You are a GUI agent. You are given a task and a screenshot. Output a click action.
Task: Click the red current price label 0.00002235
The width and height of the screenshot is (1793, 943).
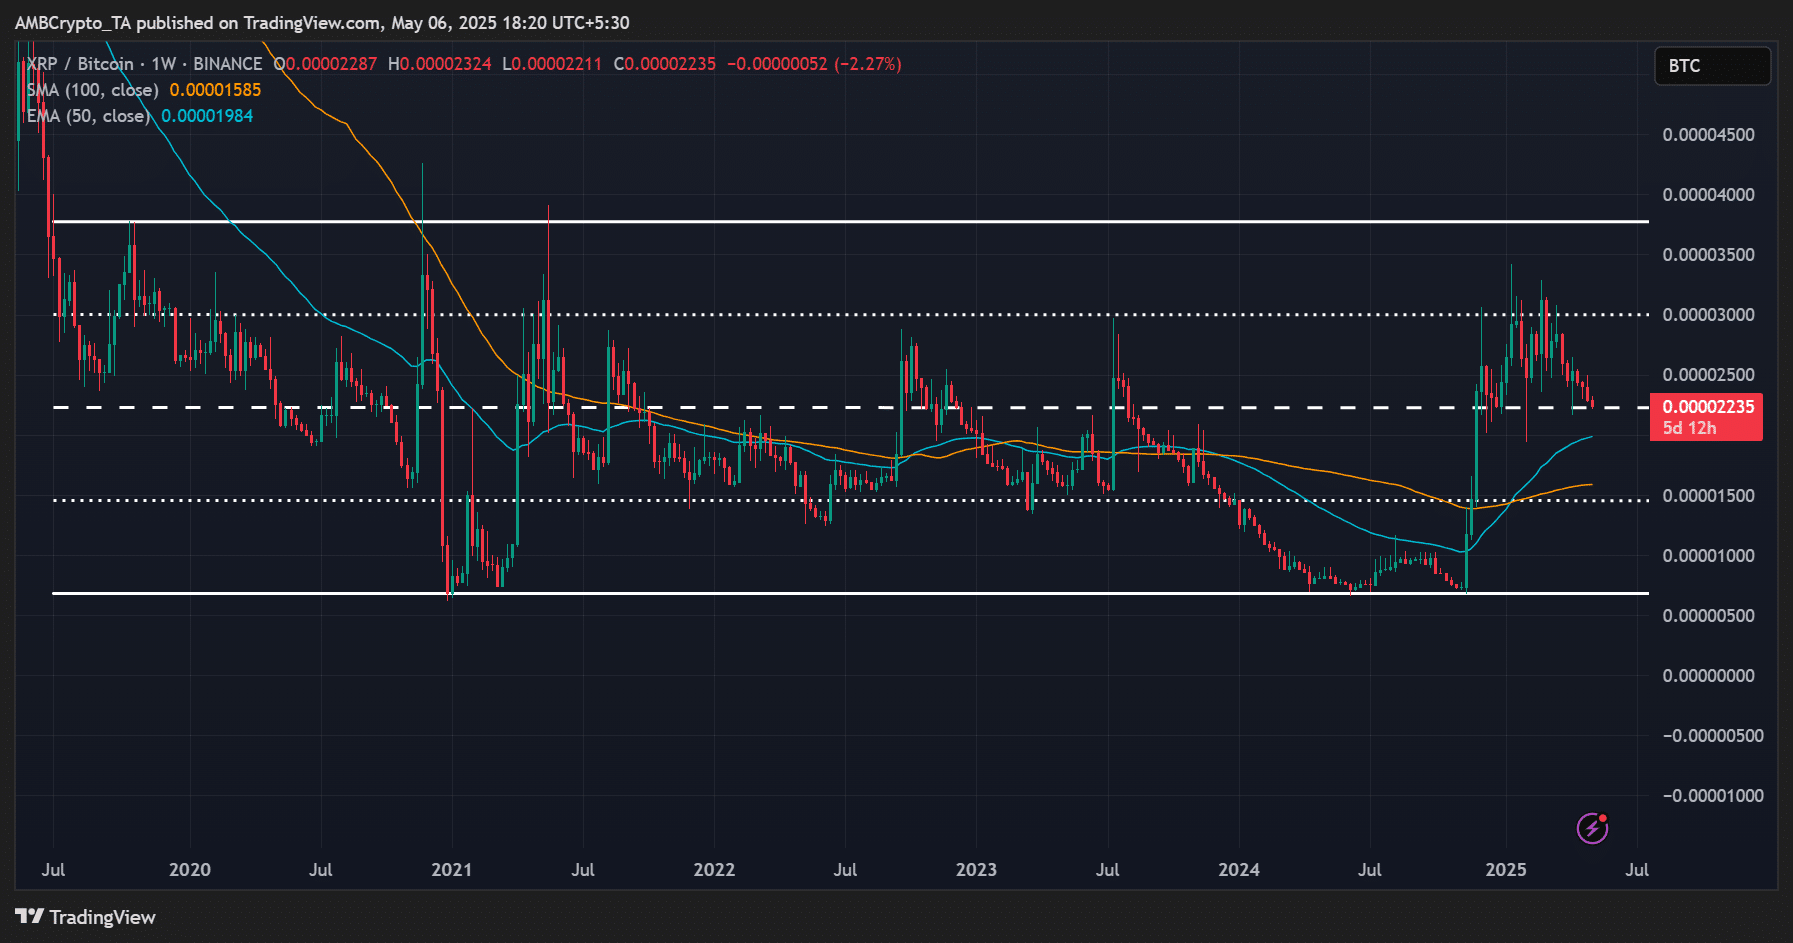[x=1707, y=407]
